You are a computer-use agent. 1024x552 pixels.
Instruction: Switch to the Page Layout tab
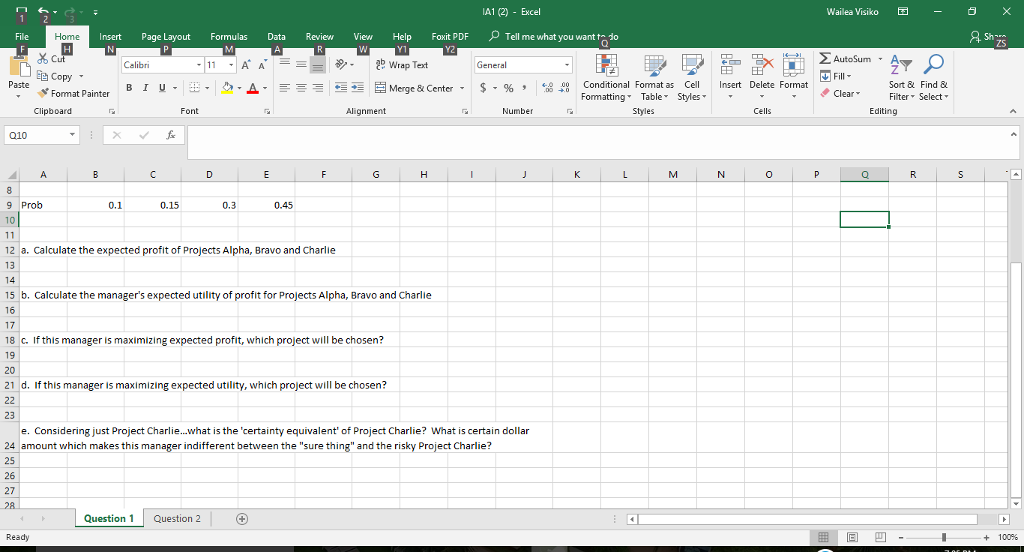coord(165,37)
